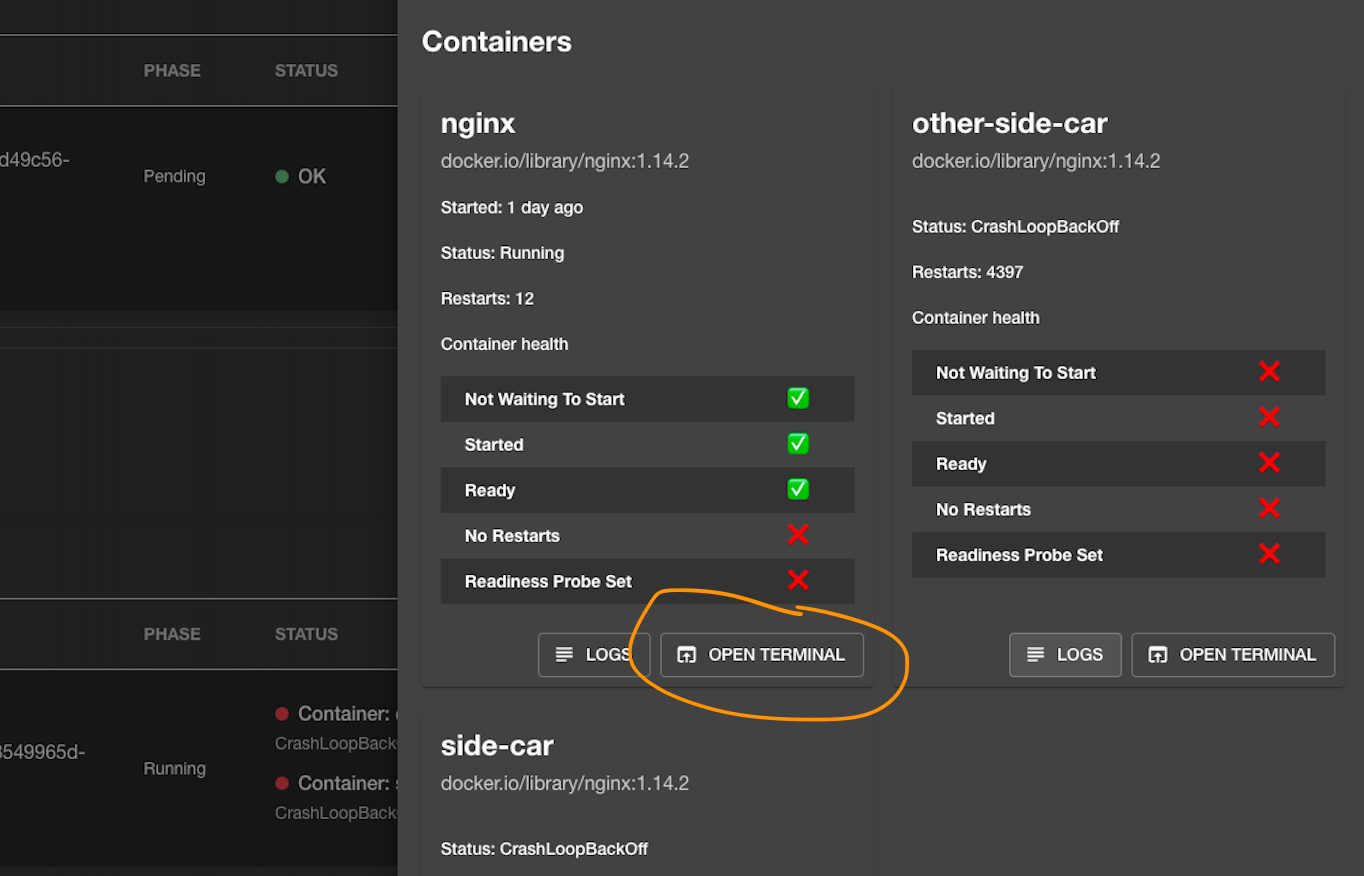
Task: Click the OK status text
Action: click(x=312, y=177)
